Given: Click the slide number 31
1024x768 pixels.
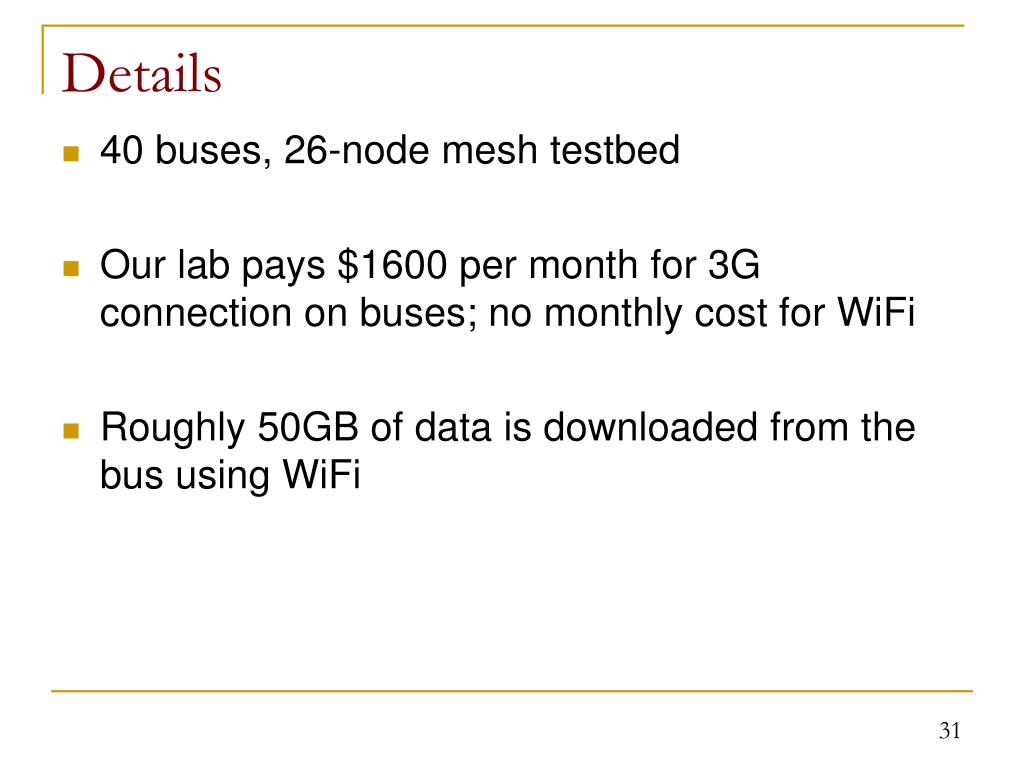Looking at the screenshot, I should point(950,730).
